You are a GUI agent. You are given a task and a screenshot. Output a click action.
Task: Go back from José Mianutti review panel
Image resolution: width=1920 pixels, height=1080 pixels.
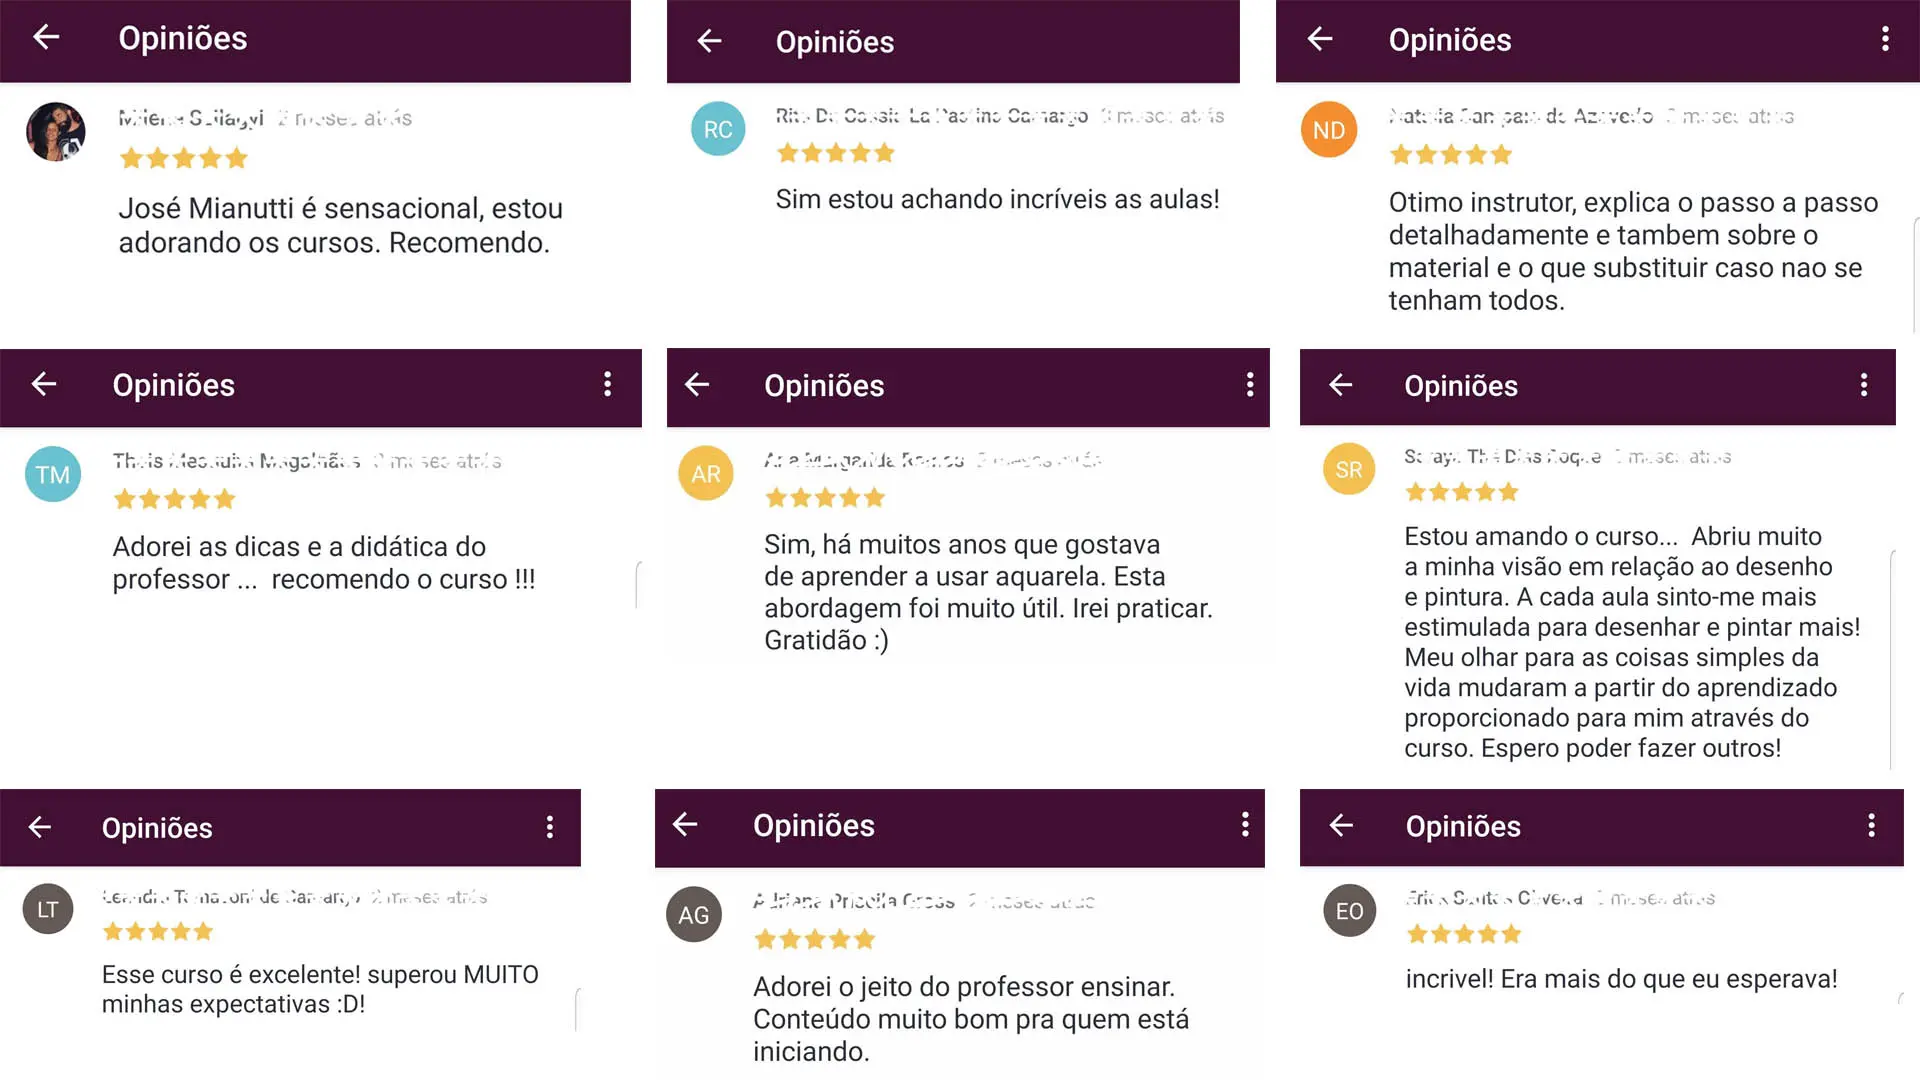tap(46, 38)
